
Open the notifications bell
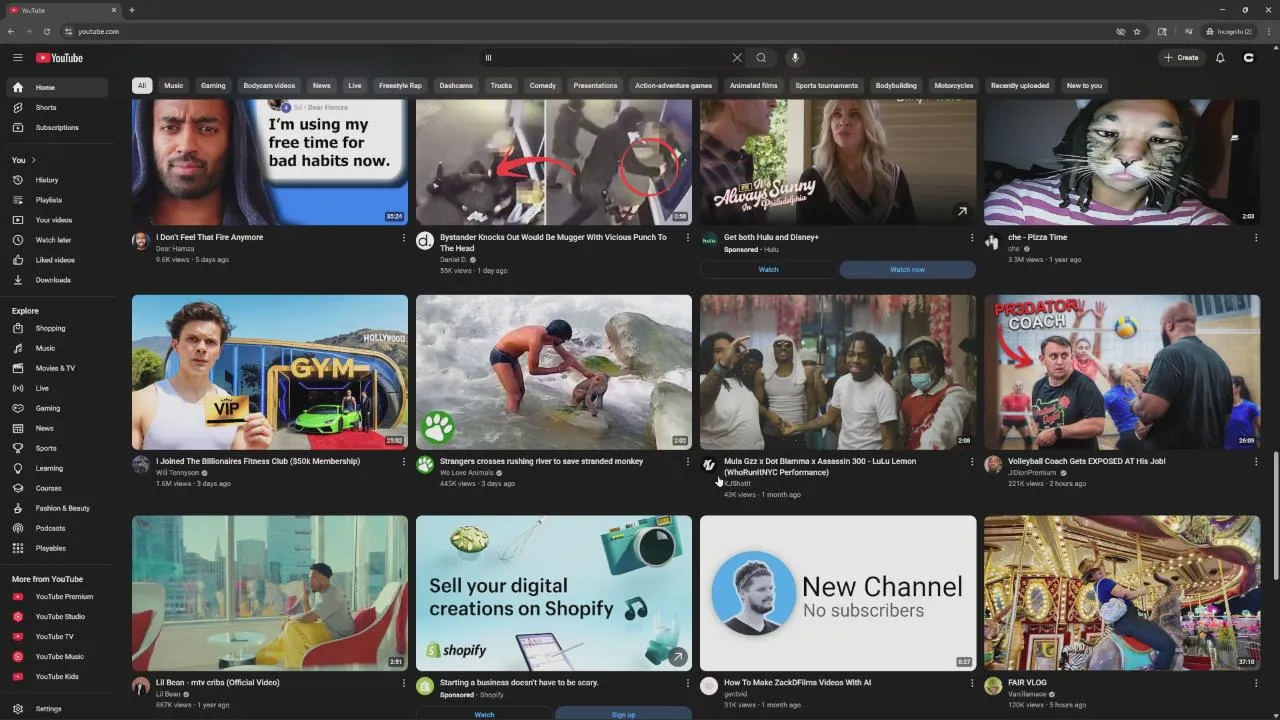pos(1220,58)
